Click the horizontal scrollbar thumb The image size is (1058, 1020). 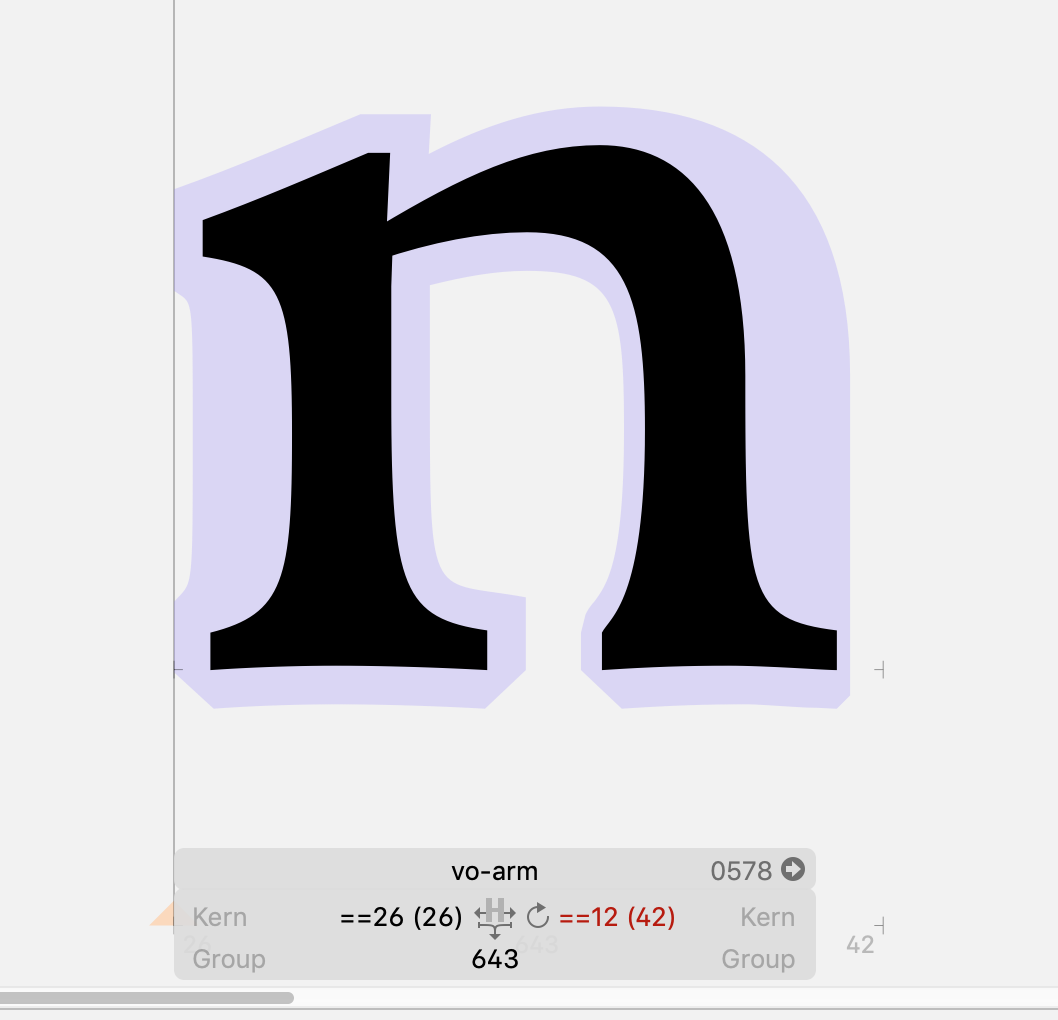pos(146,997)
